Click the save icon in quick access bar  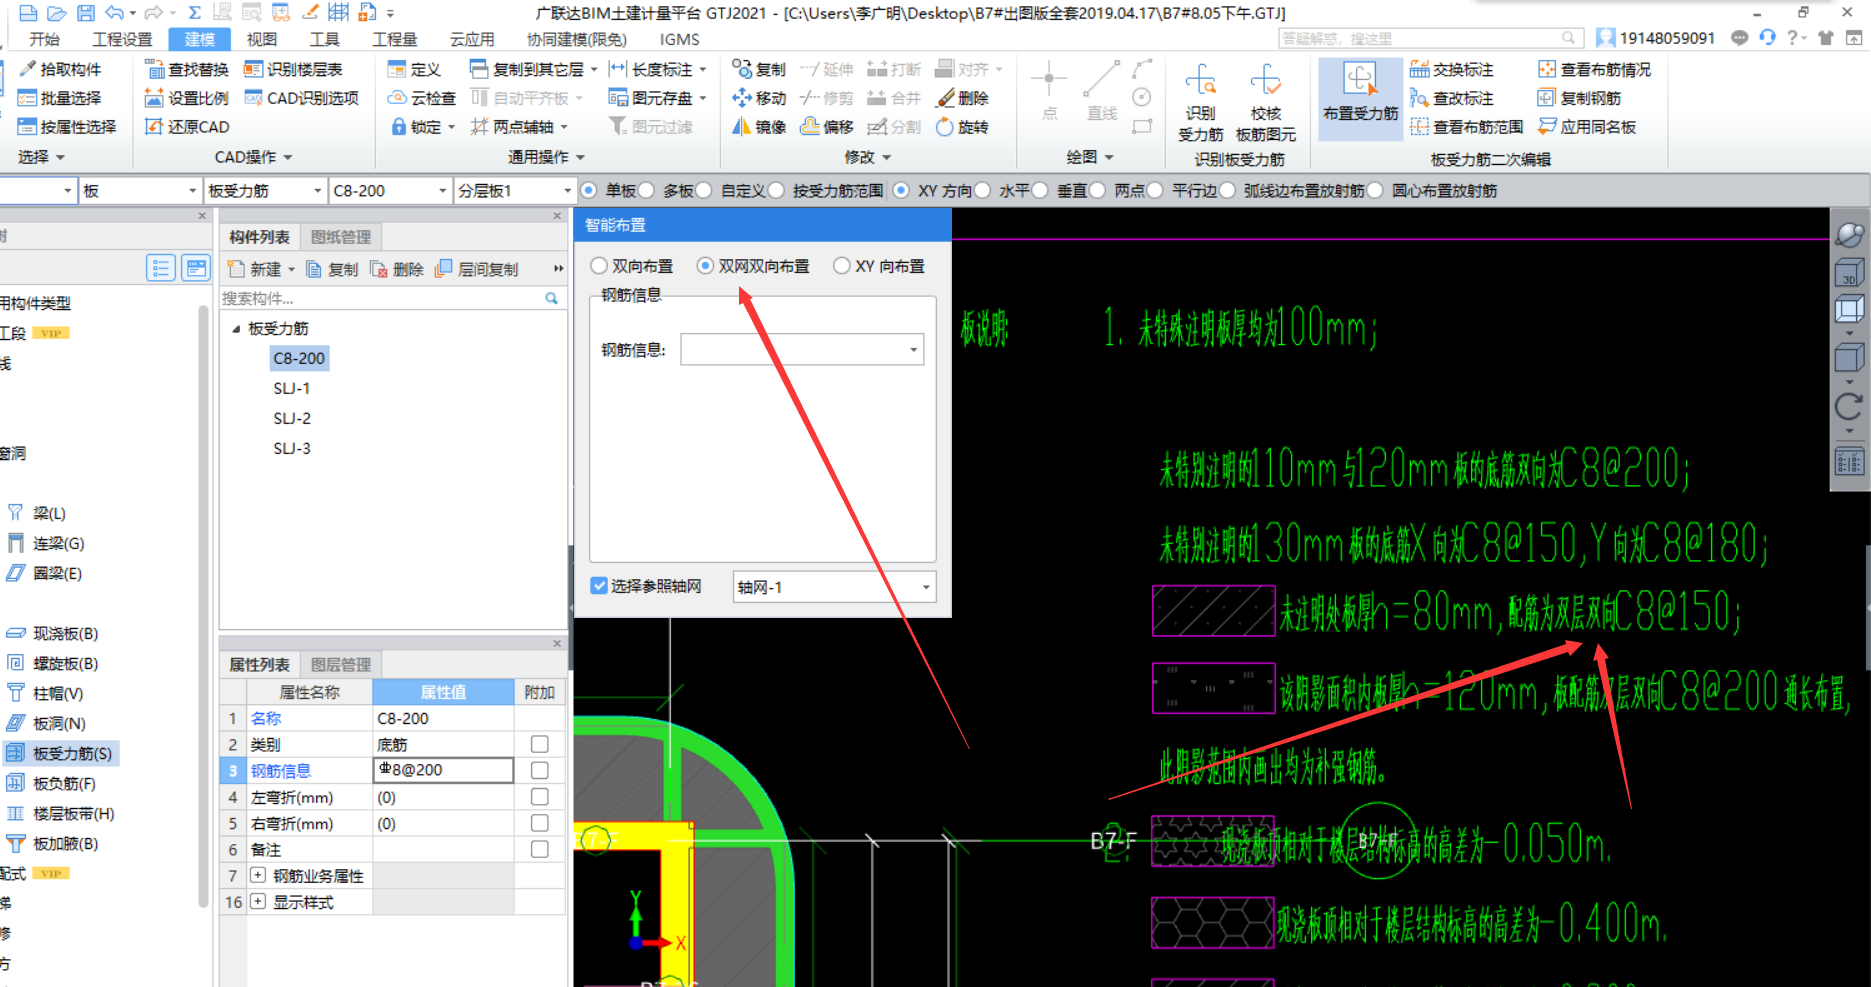click(x=86, y=13)
